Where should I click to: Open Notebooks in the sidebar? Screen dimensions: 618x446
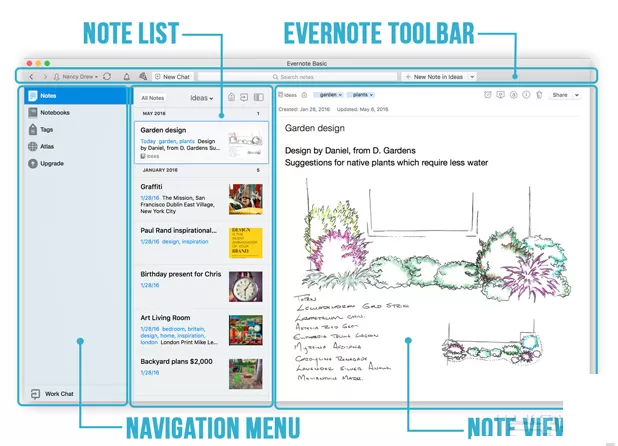pos(76,113)
